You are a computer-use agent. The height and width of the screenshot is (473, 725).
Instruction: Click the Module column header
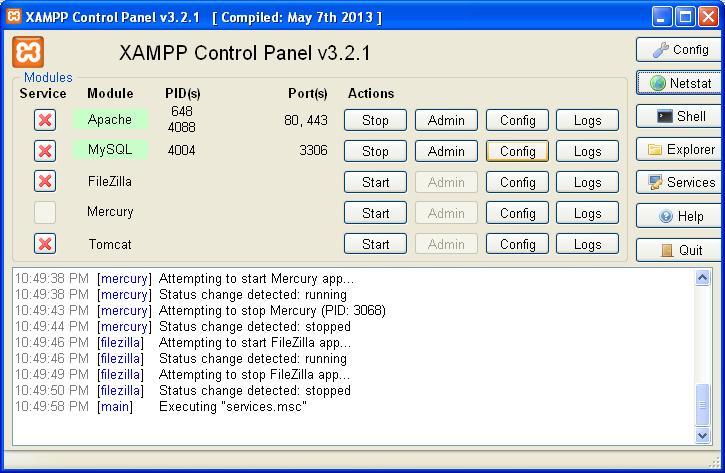click(110, 93)
